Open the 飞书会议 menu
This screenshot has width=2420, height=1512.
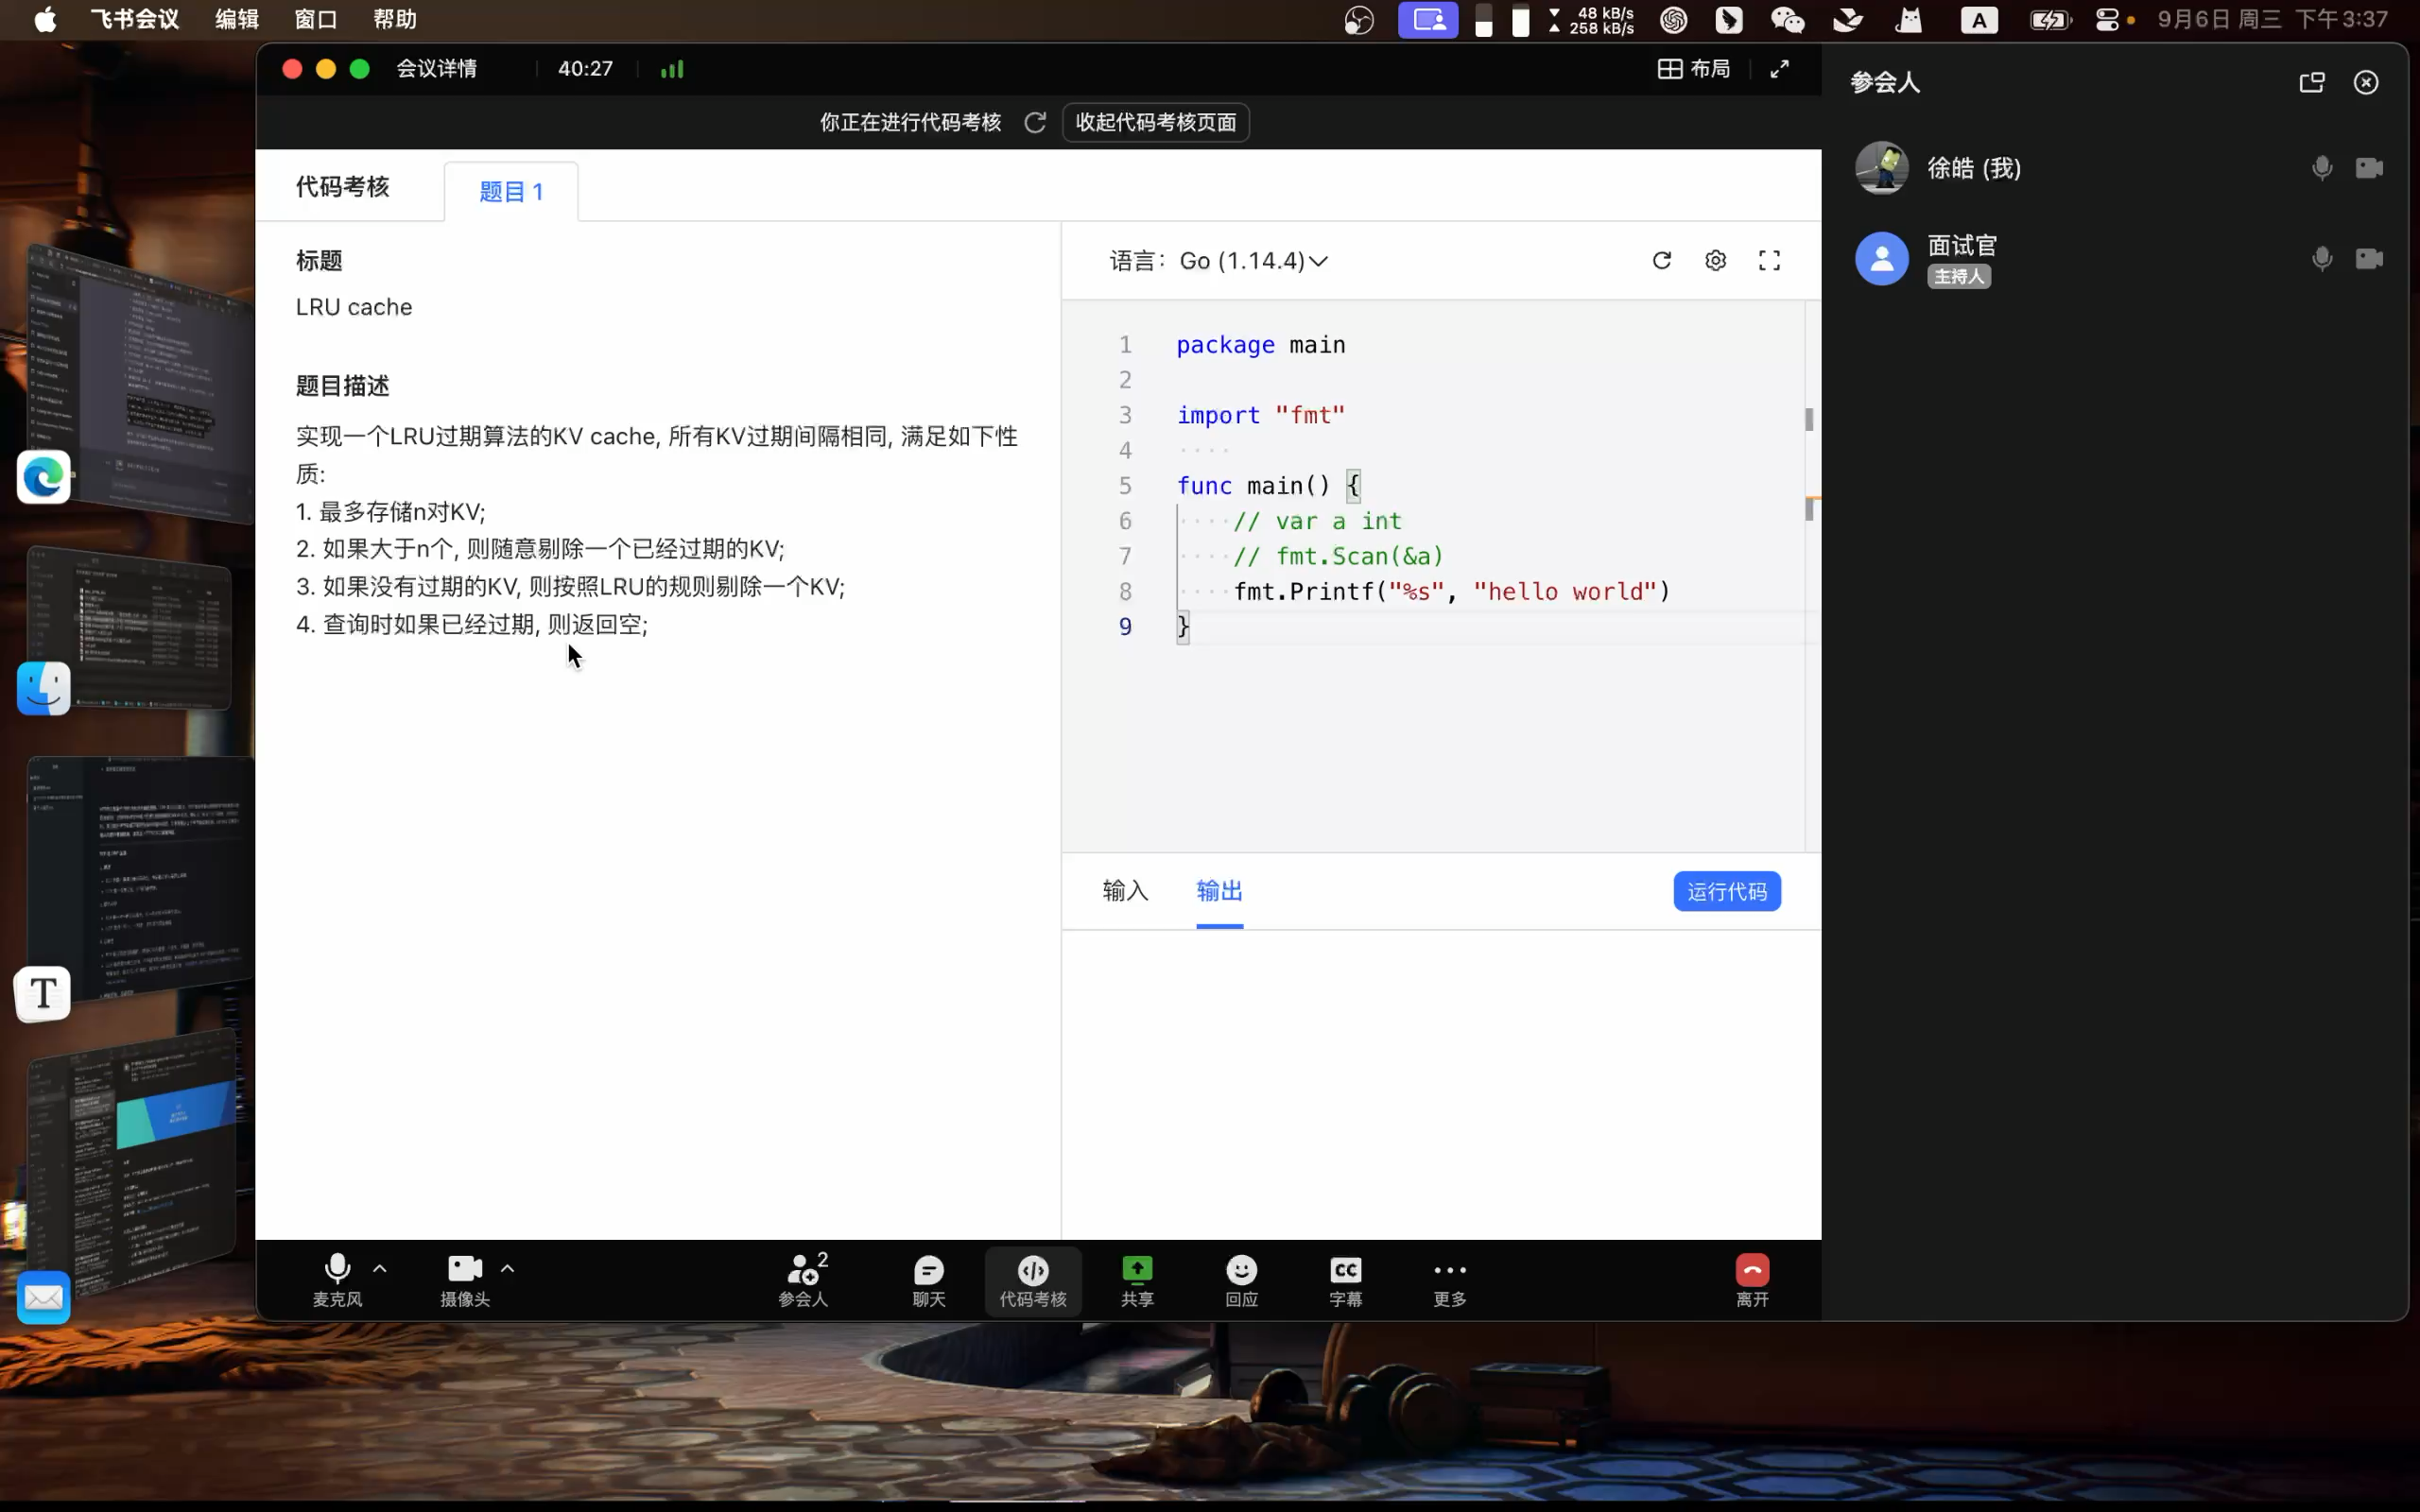[135, 19]
